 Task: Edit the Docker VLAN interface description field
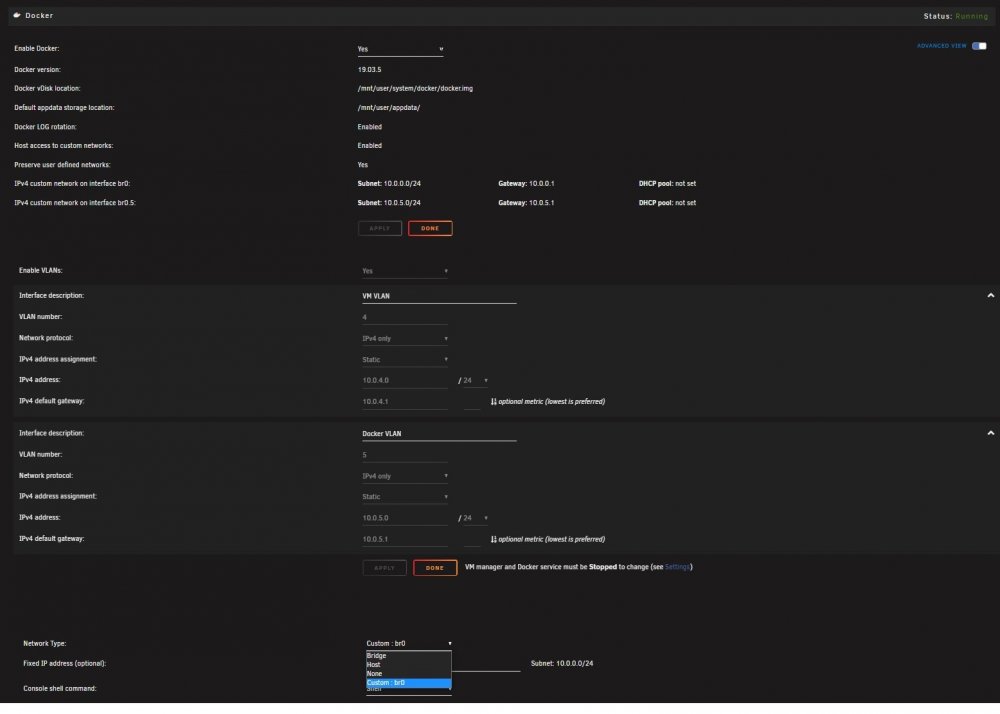point(439,434)
